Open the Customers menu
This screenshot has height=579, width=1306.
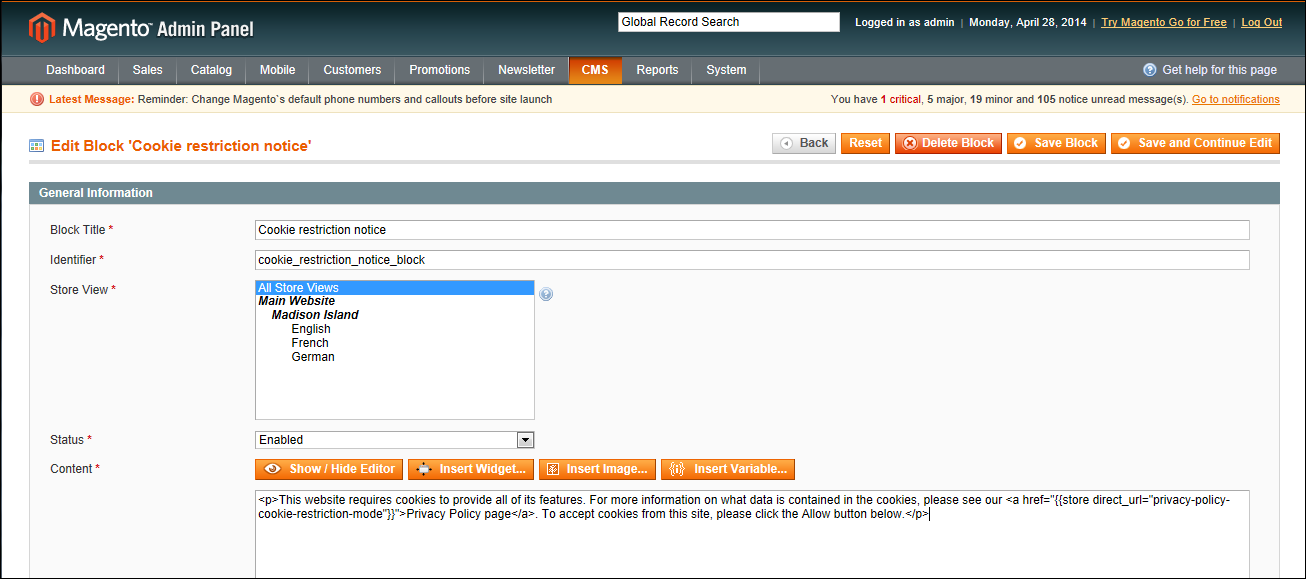[x=352, y=70]
